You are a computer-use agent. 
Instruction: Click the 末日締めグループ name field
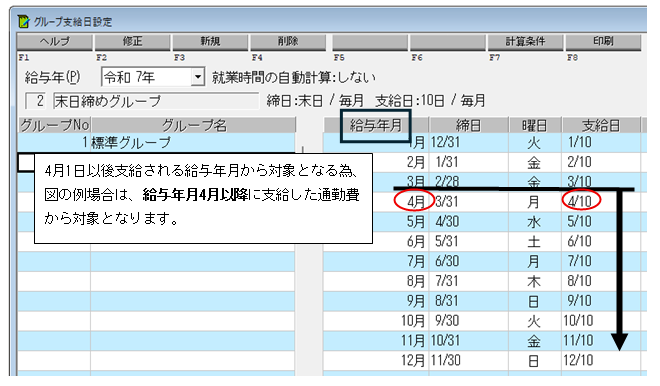156,101
